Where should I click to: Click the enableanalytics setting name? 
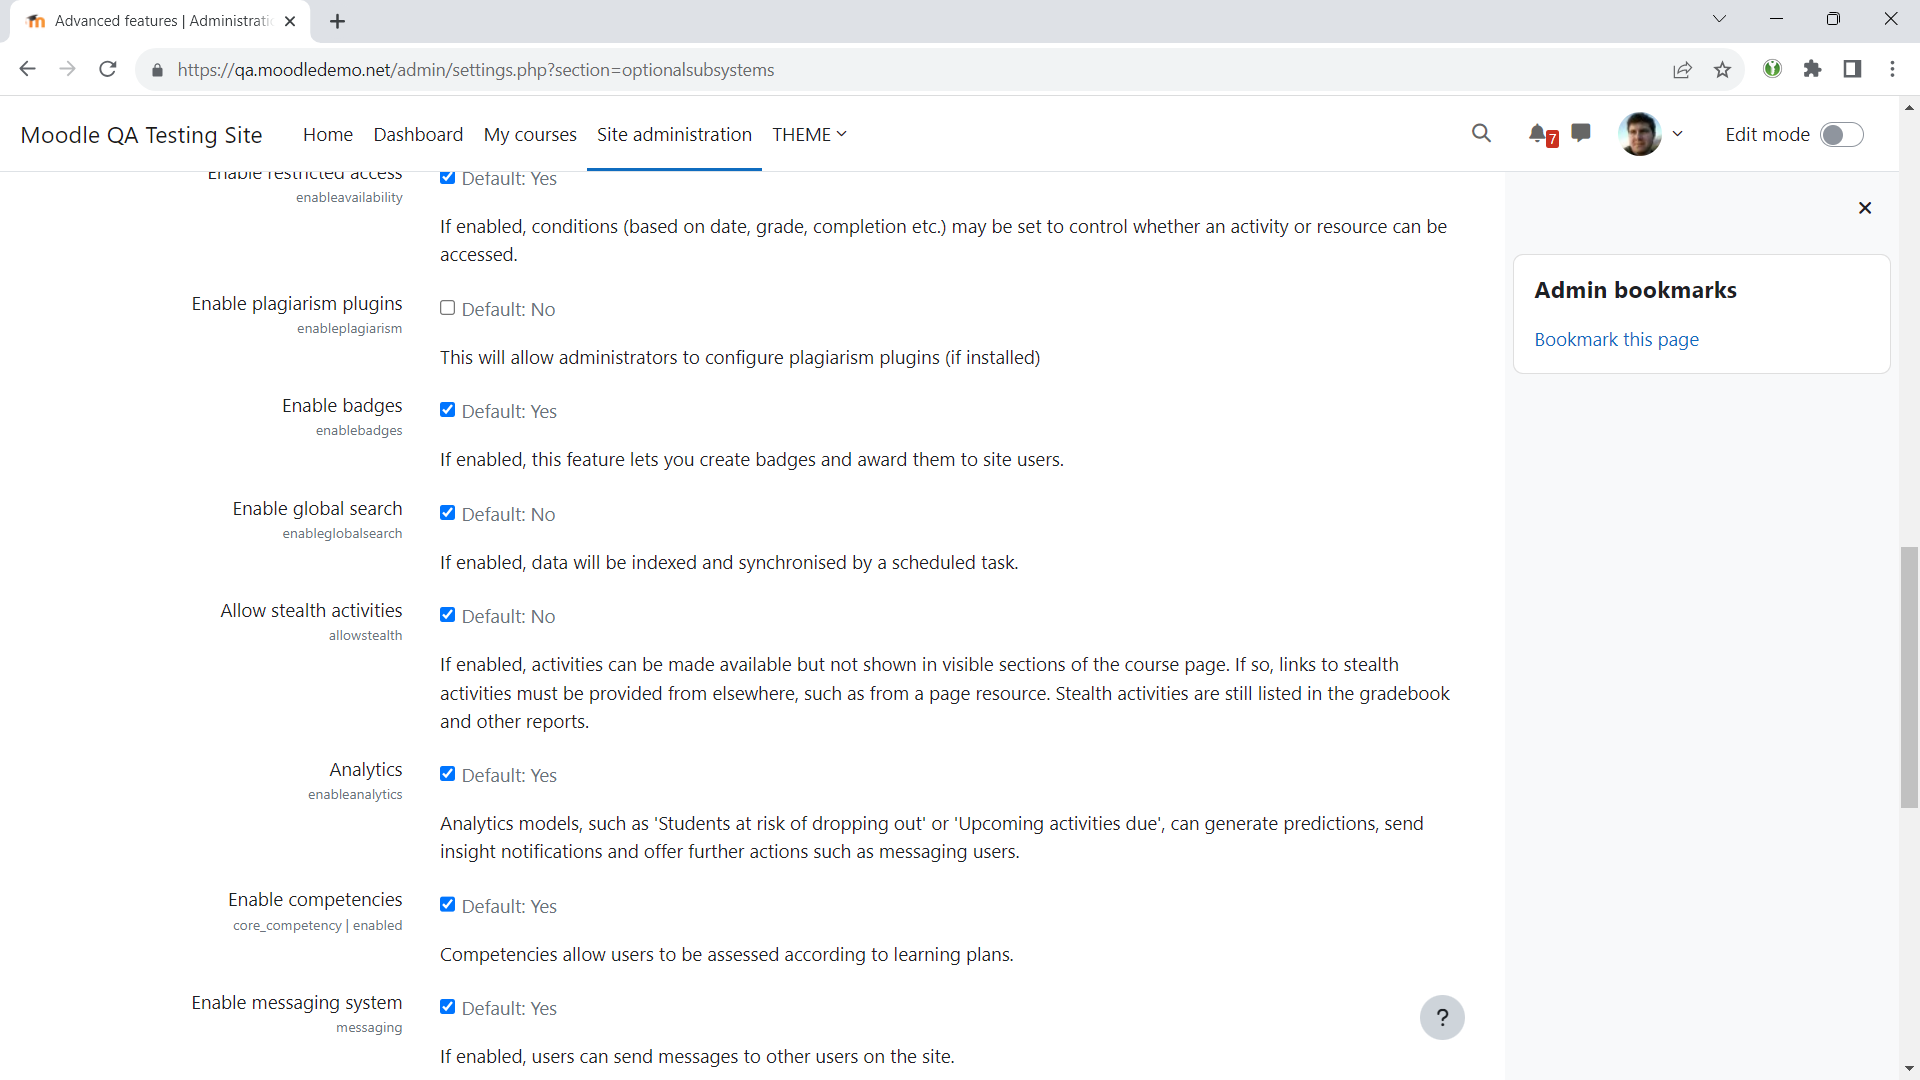(x=355, y=795)
